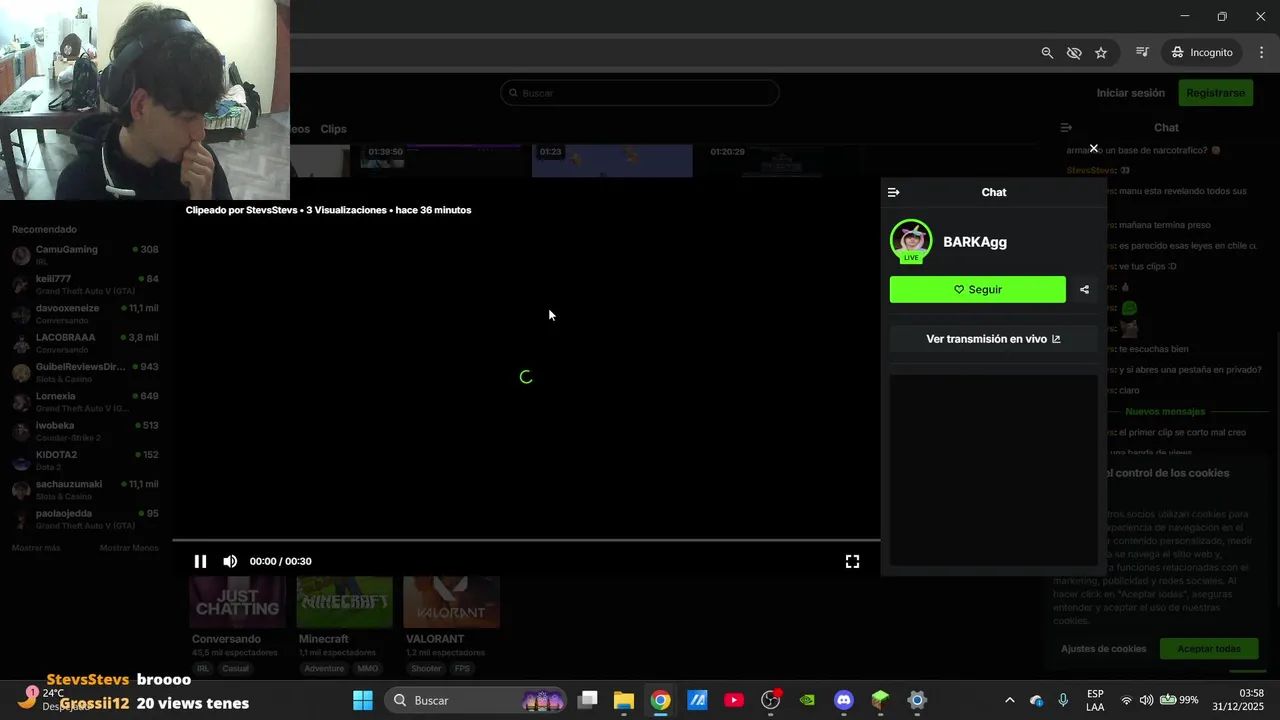Click the taskbar Buscar search box
The height and width of the screenshot is (720, 1280).
pyautogui.click(x=475, y=700)
